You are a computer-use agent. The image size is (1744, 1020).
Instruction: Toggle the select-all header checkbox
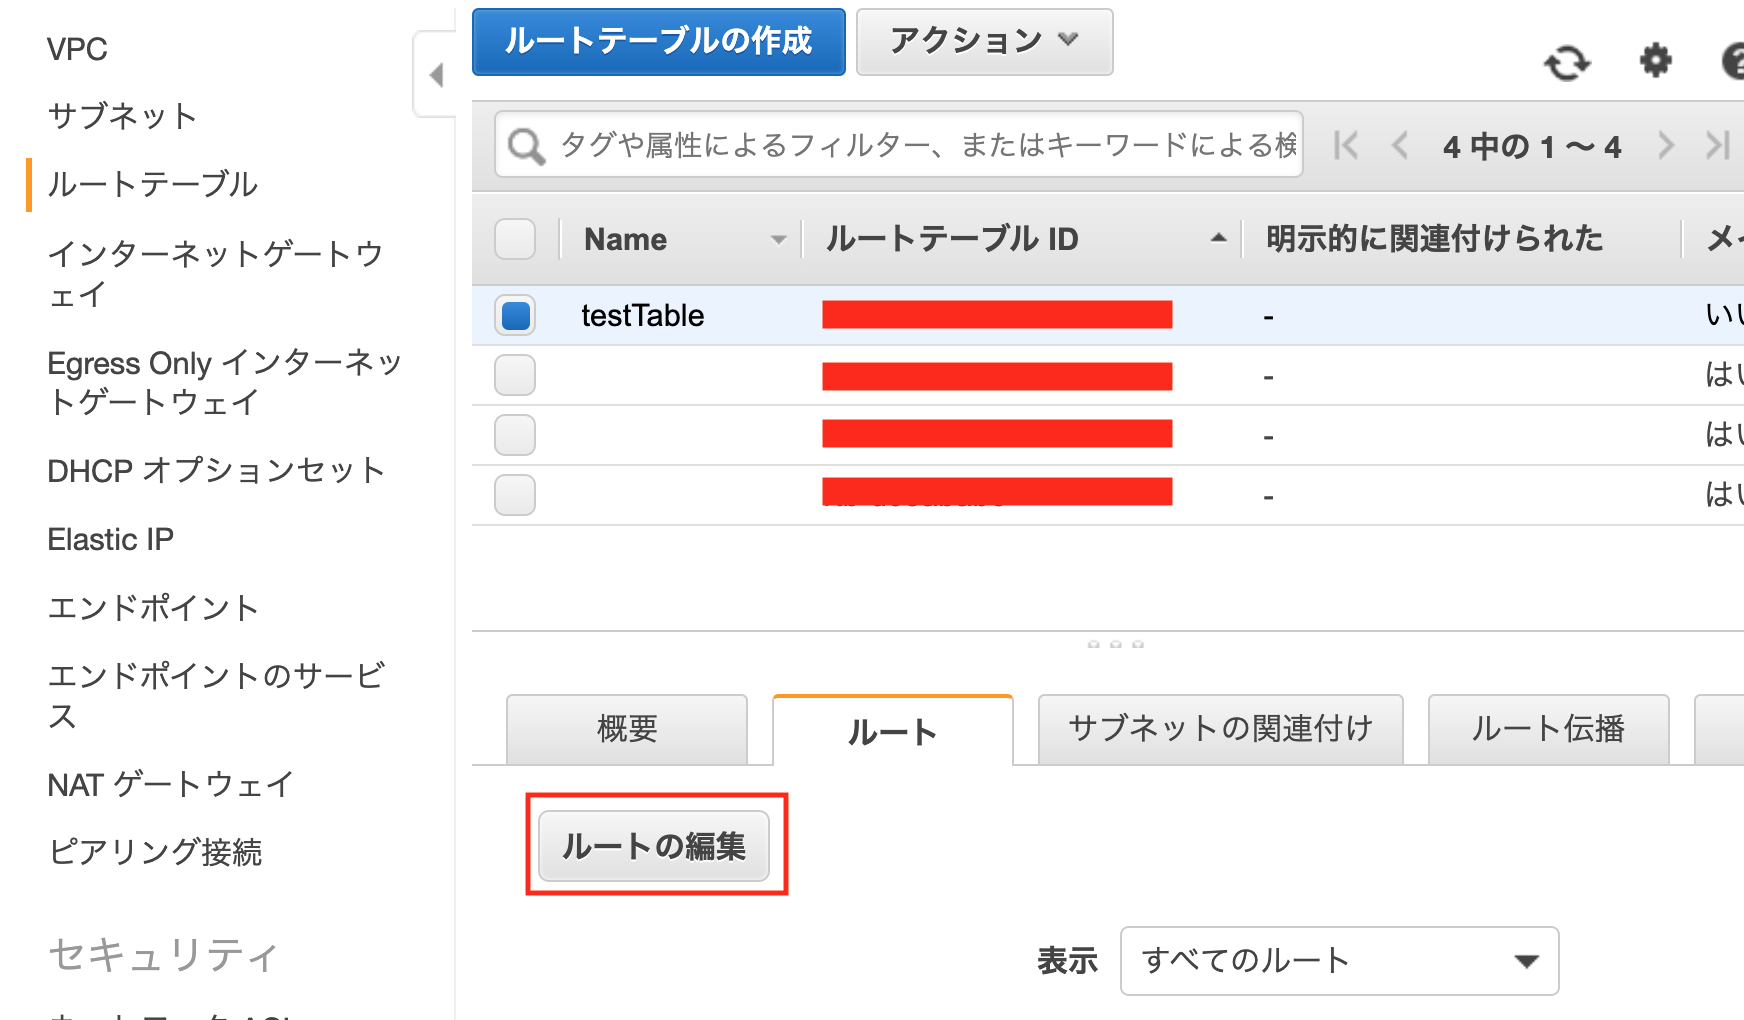click(x=515, y=239)
